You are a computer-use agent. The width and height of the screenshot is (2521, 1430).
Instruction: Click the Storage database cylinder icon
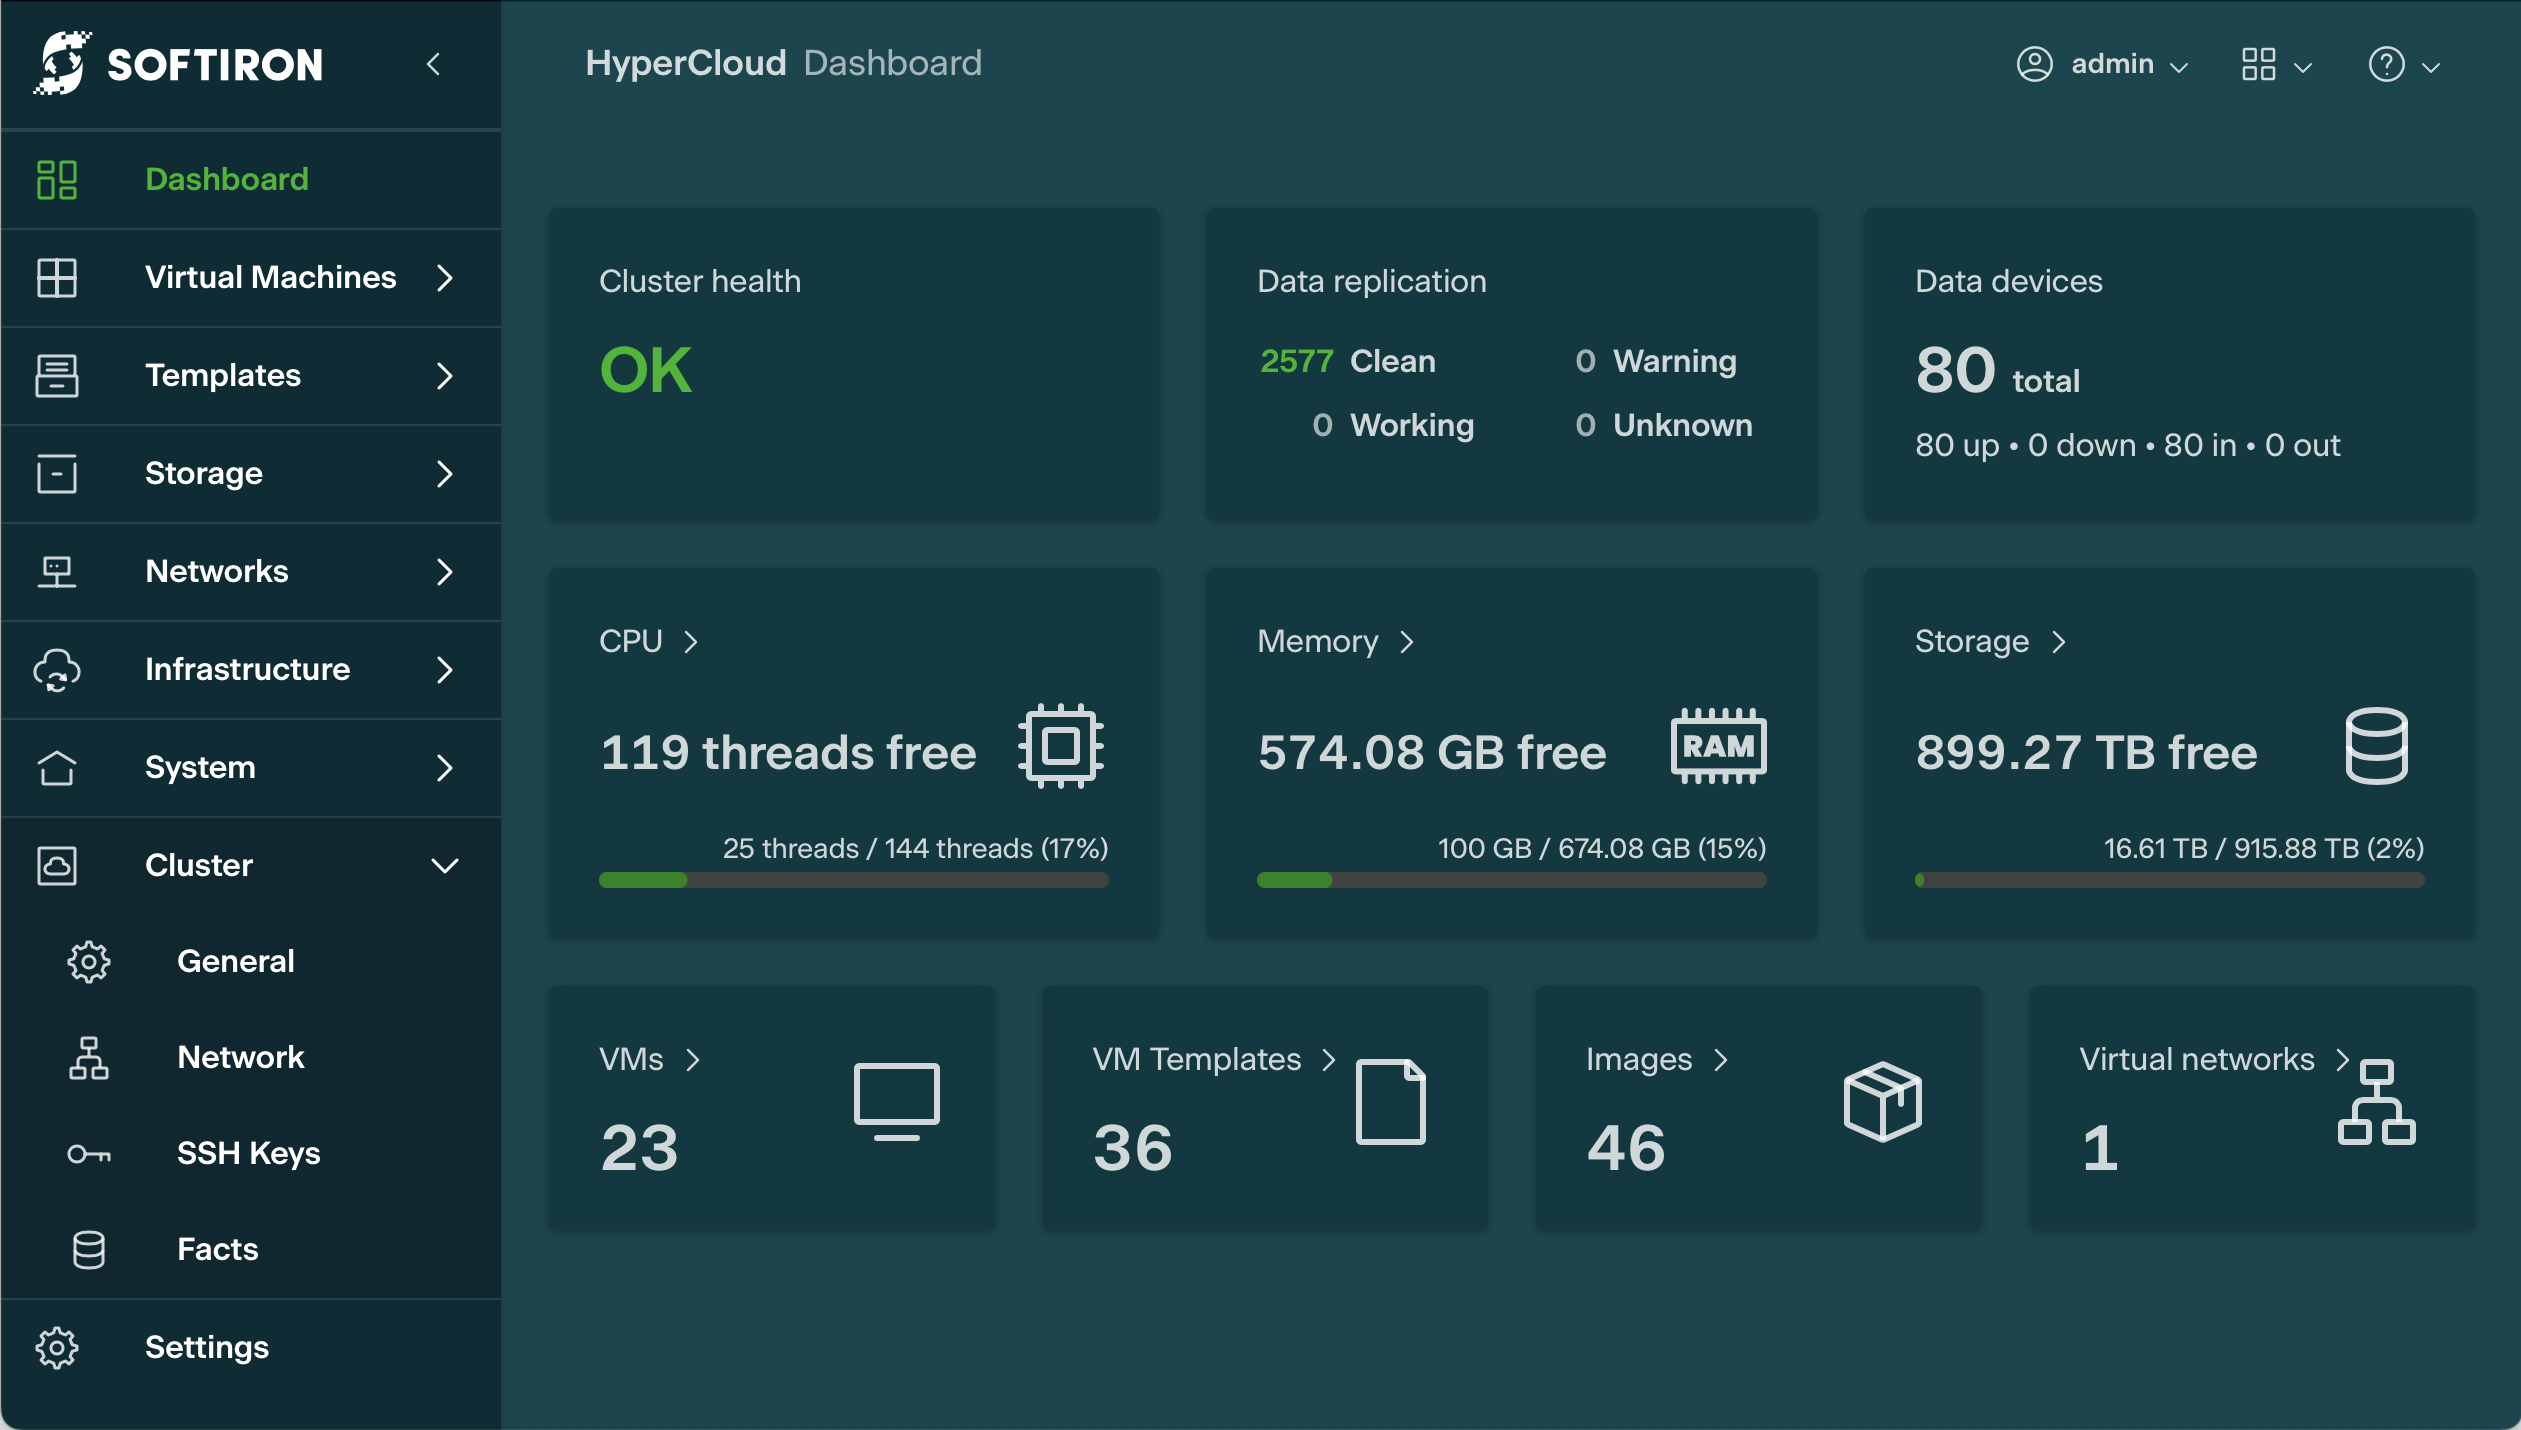pyautogui.click(x=2376, y=746)
